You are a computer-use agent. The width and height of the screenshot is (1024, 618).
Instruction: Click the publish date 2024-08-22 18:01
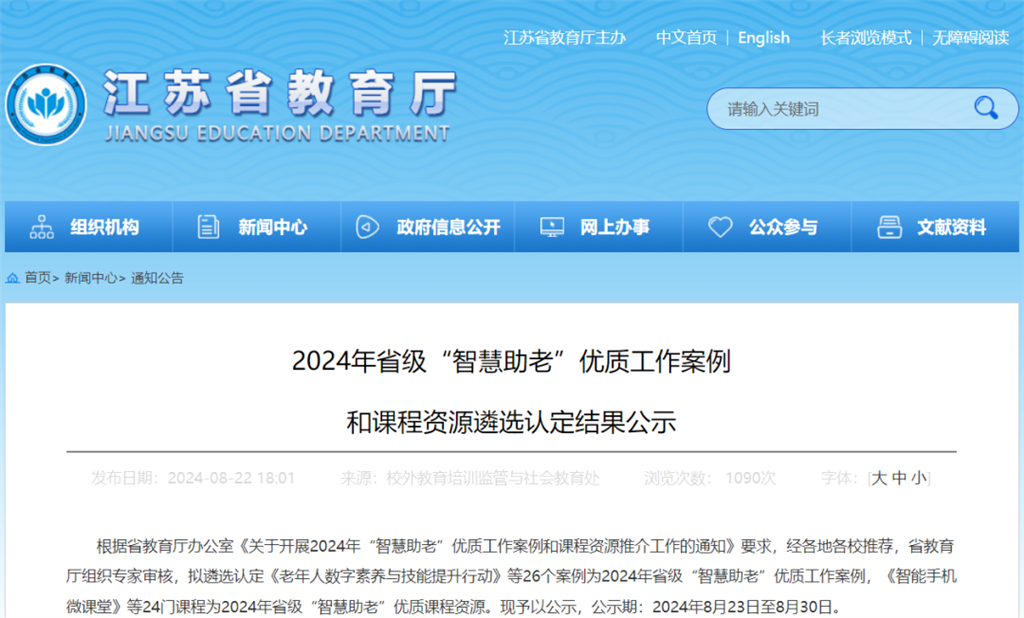(x=231, y=478)
